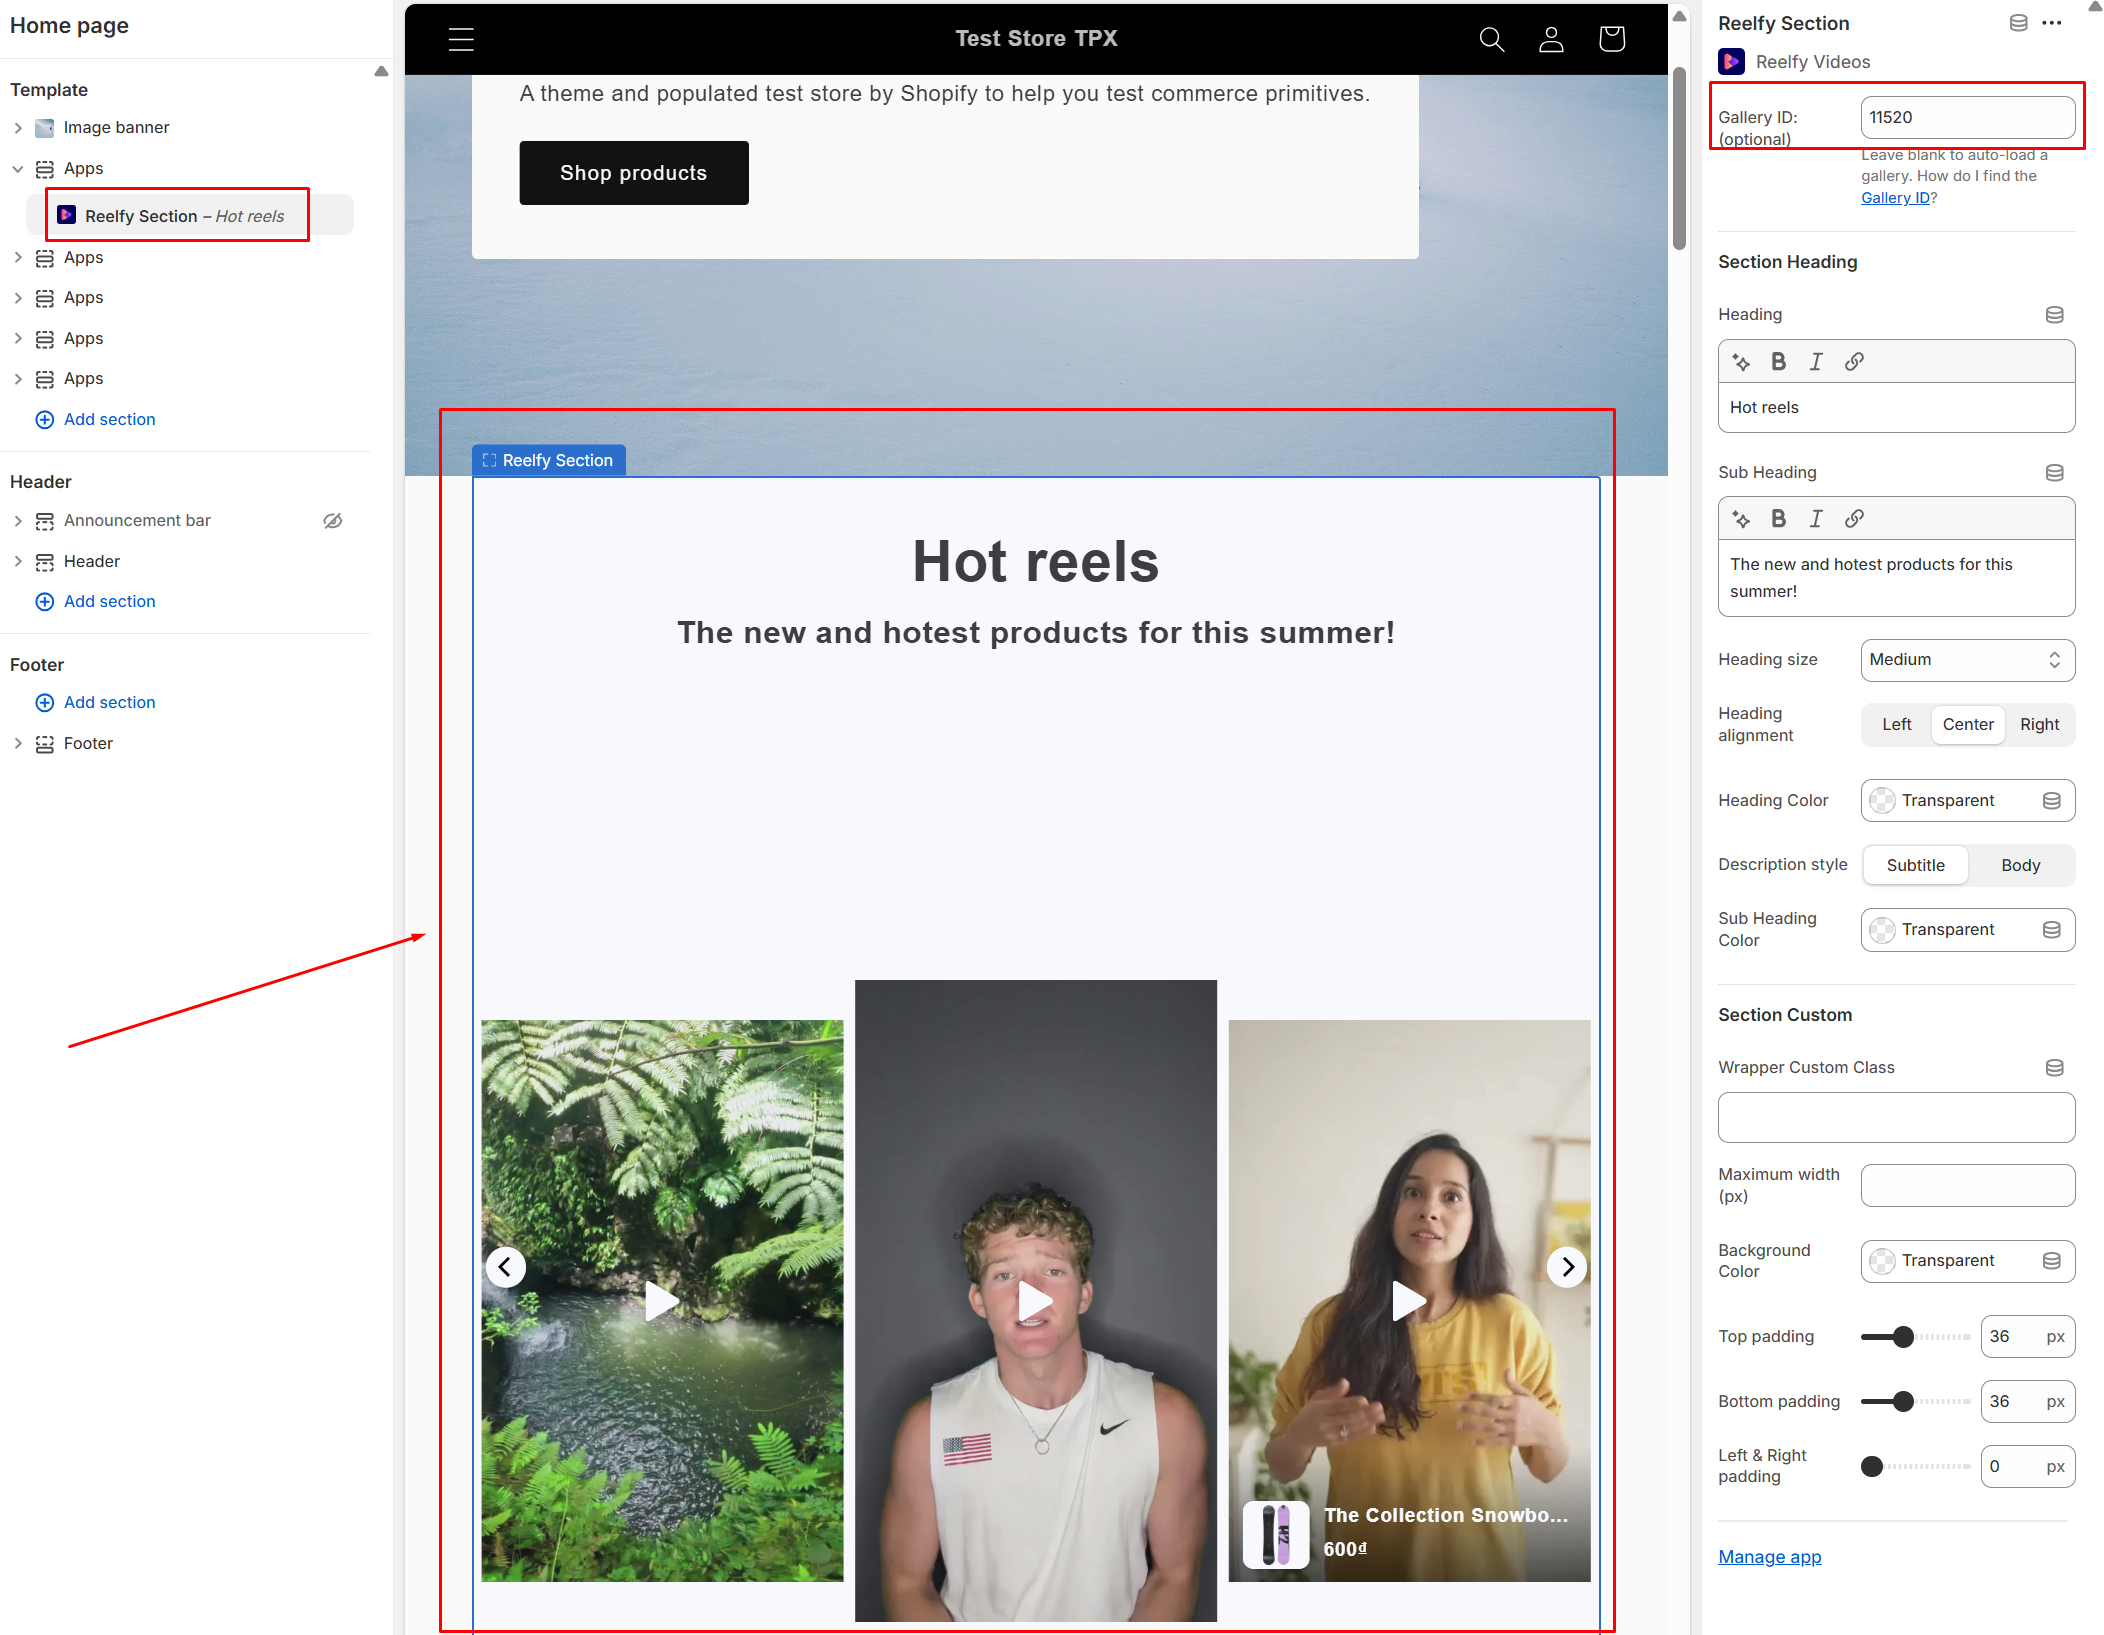The height and width of the screenshot is (1635, 2104).
Task: Select Body description style
Action: 2020,866
